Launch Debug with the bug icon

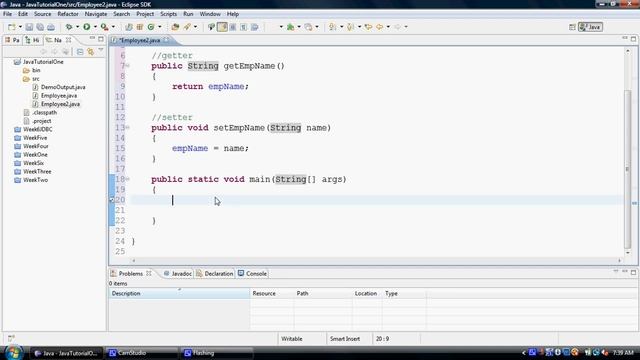(x=69, y=27)
